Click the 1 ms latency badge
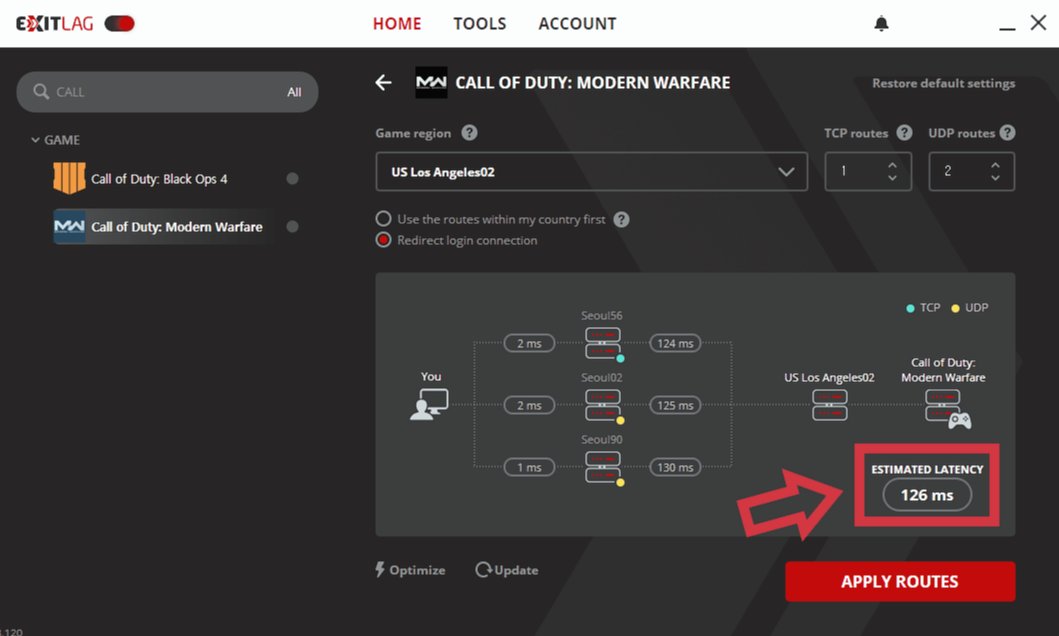Image resolution: width=1059 pixels, height=636 pixels. tap(530, 467)
